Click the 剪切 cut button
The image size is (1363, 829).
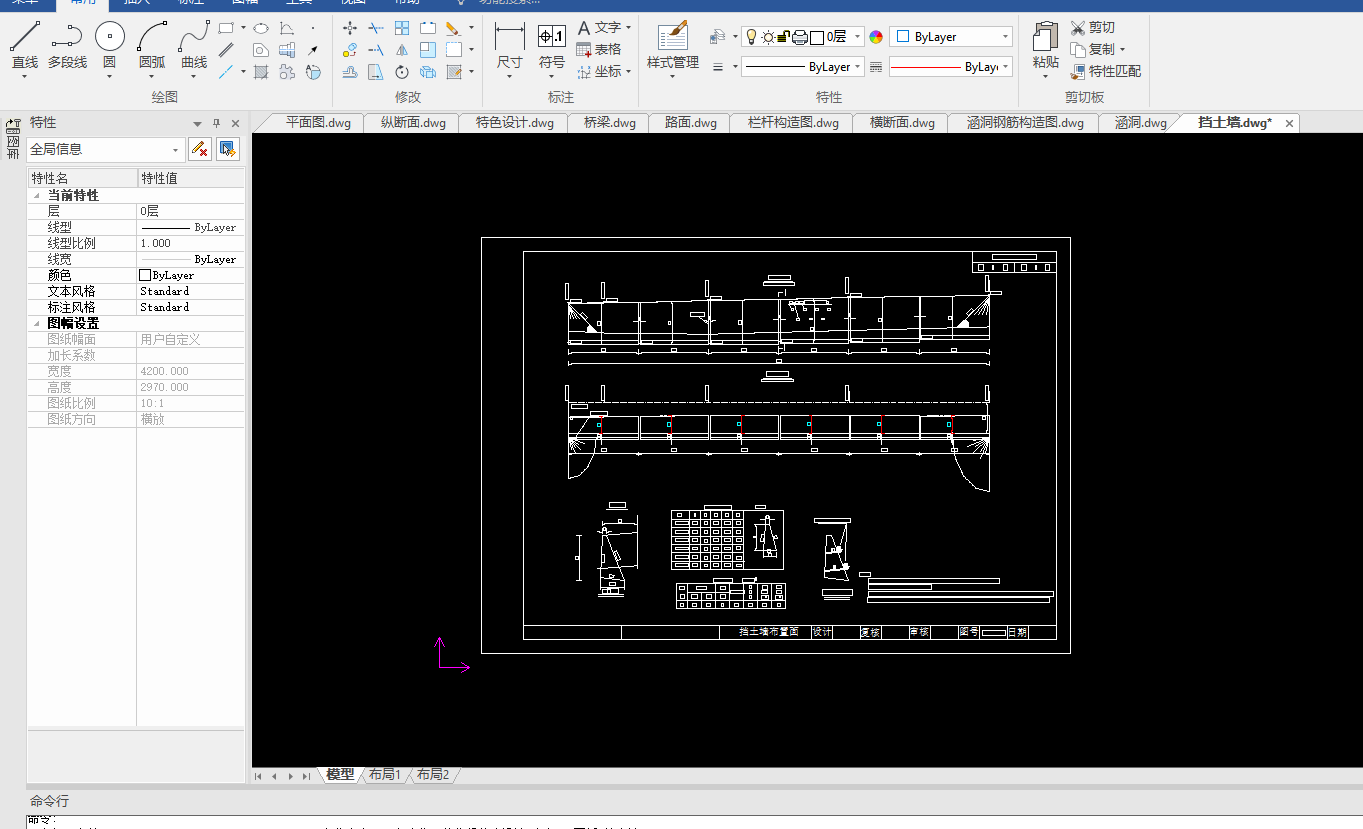[1092, 27]
